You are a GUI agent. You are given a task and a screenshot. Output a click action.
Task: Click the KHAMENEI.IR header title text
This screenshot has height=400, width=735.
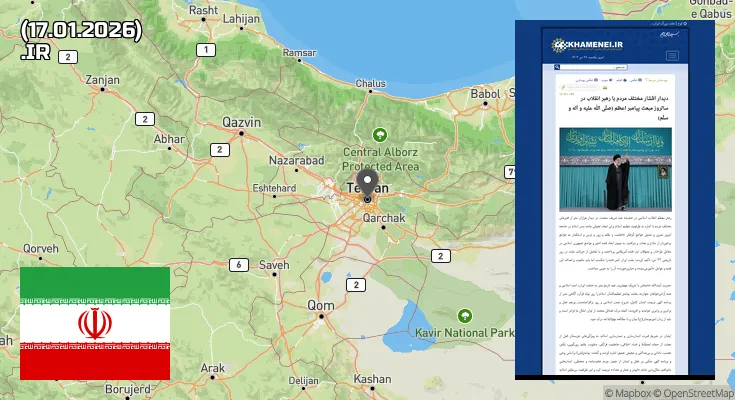610,45
